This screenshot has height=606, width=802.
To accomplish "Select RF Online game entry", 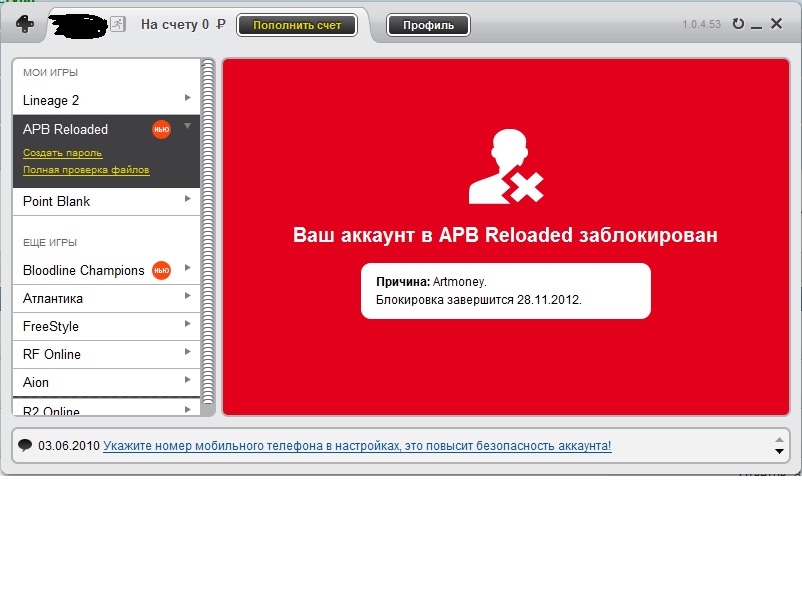I will [106, 354].
